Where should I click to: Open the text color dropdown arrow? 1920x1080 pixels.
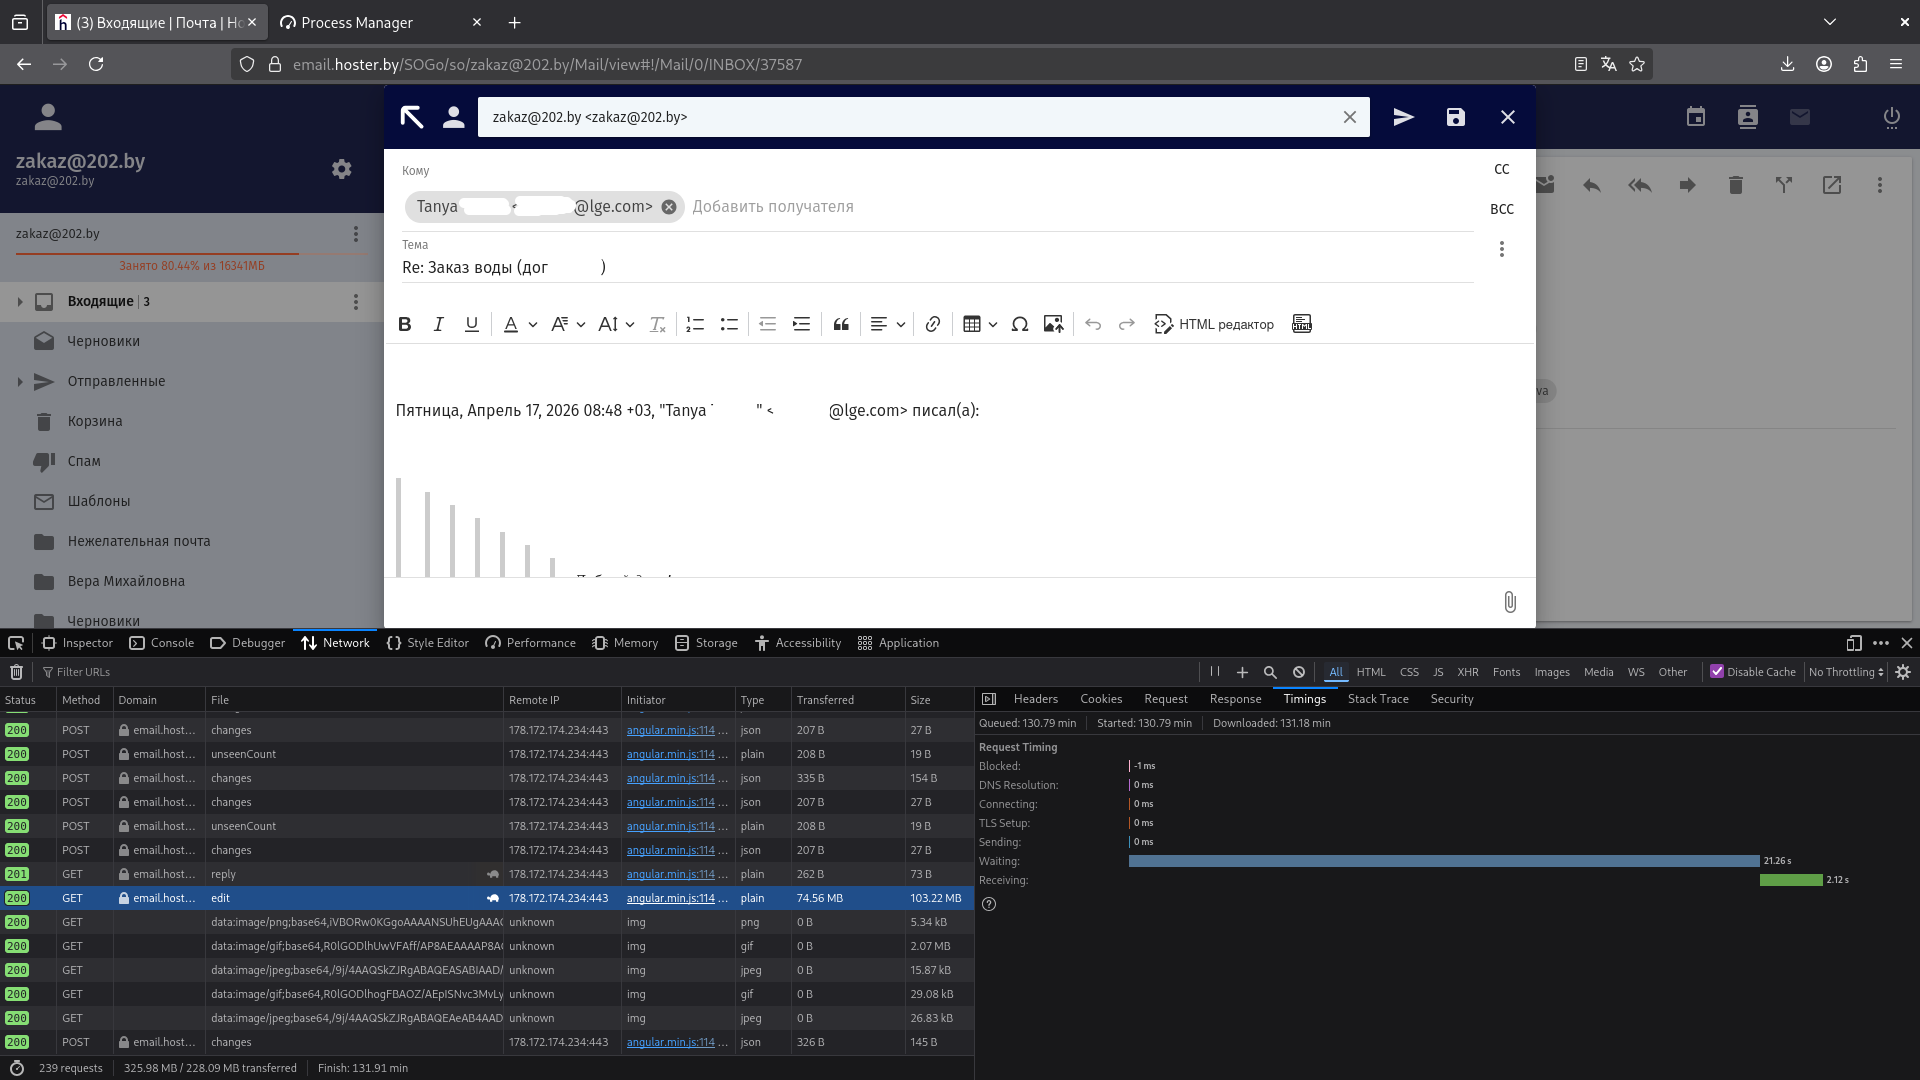533,324
